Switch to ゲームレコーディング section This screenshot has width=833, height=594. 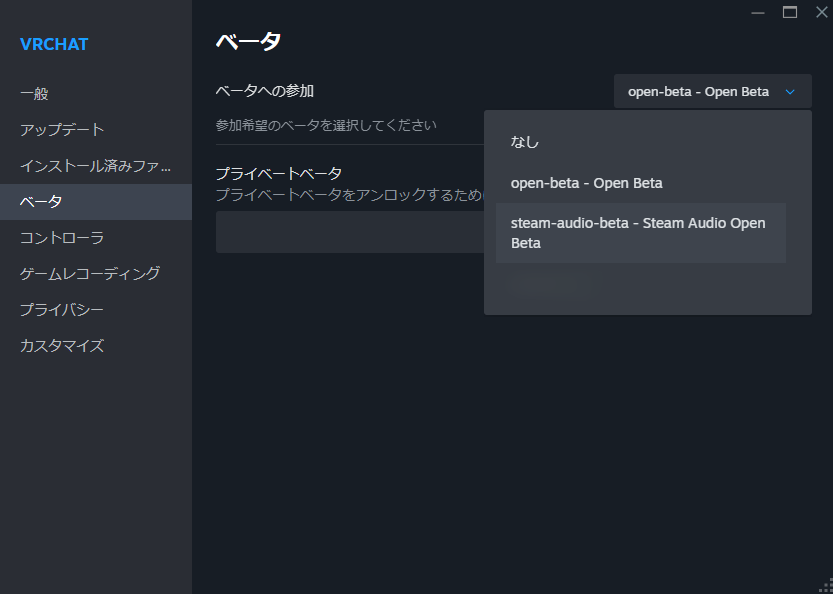pos(90,274)
